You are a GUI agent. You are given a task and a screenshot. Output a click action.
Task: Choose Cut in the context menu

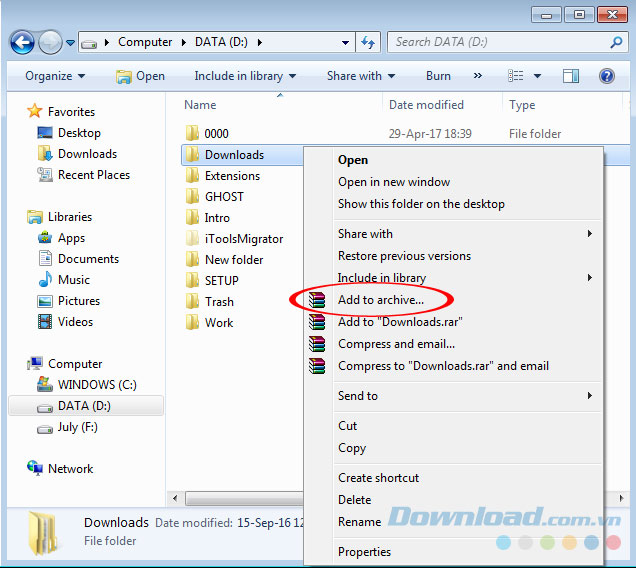453,426
